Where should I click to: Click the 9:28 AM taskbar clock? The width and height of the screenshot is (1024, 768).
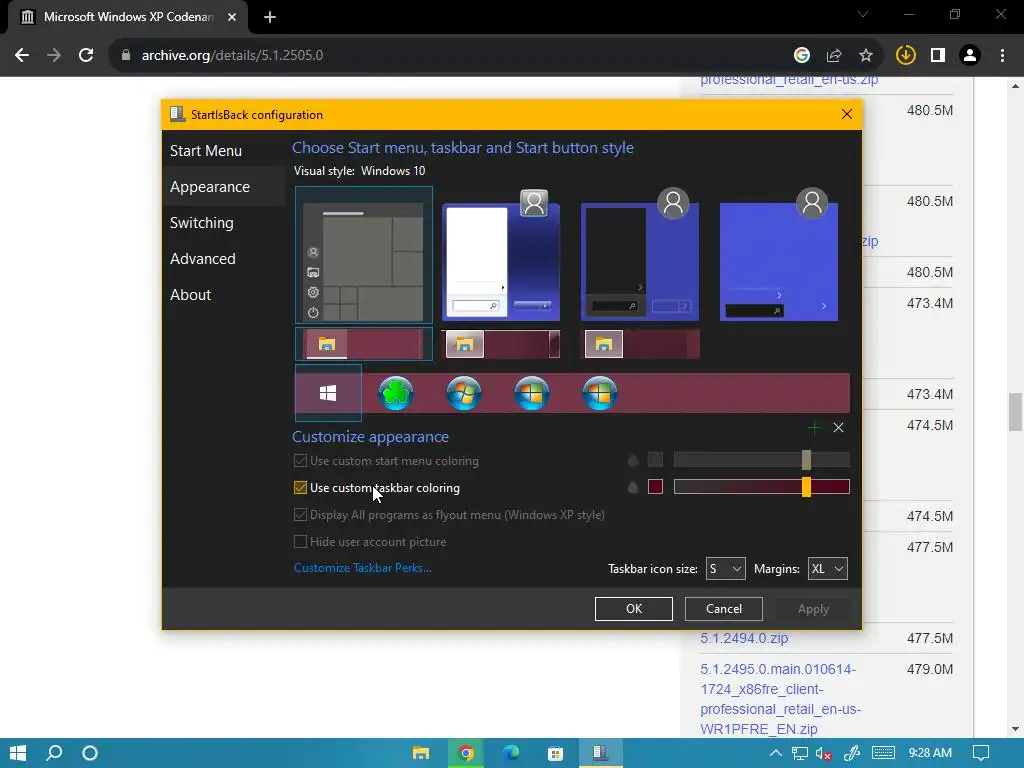930,753
